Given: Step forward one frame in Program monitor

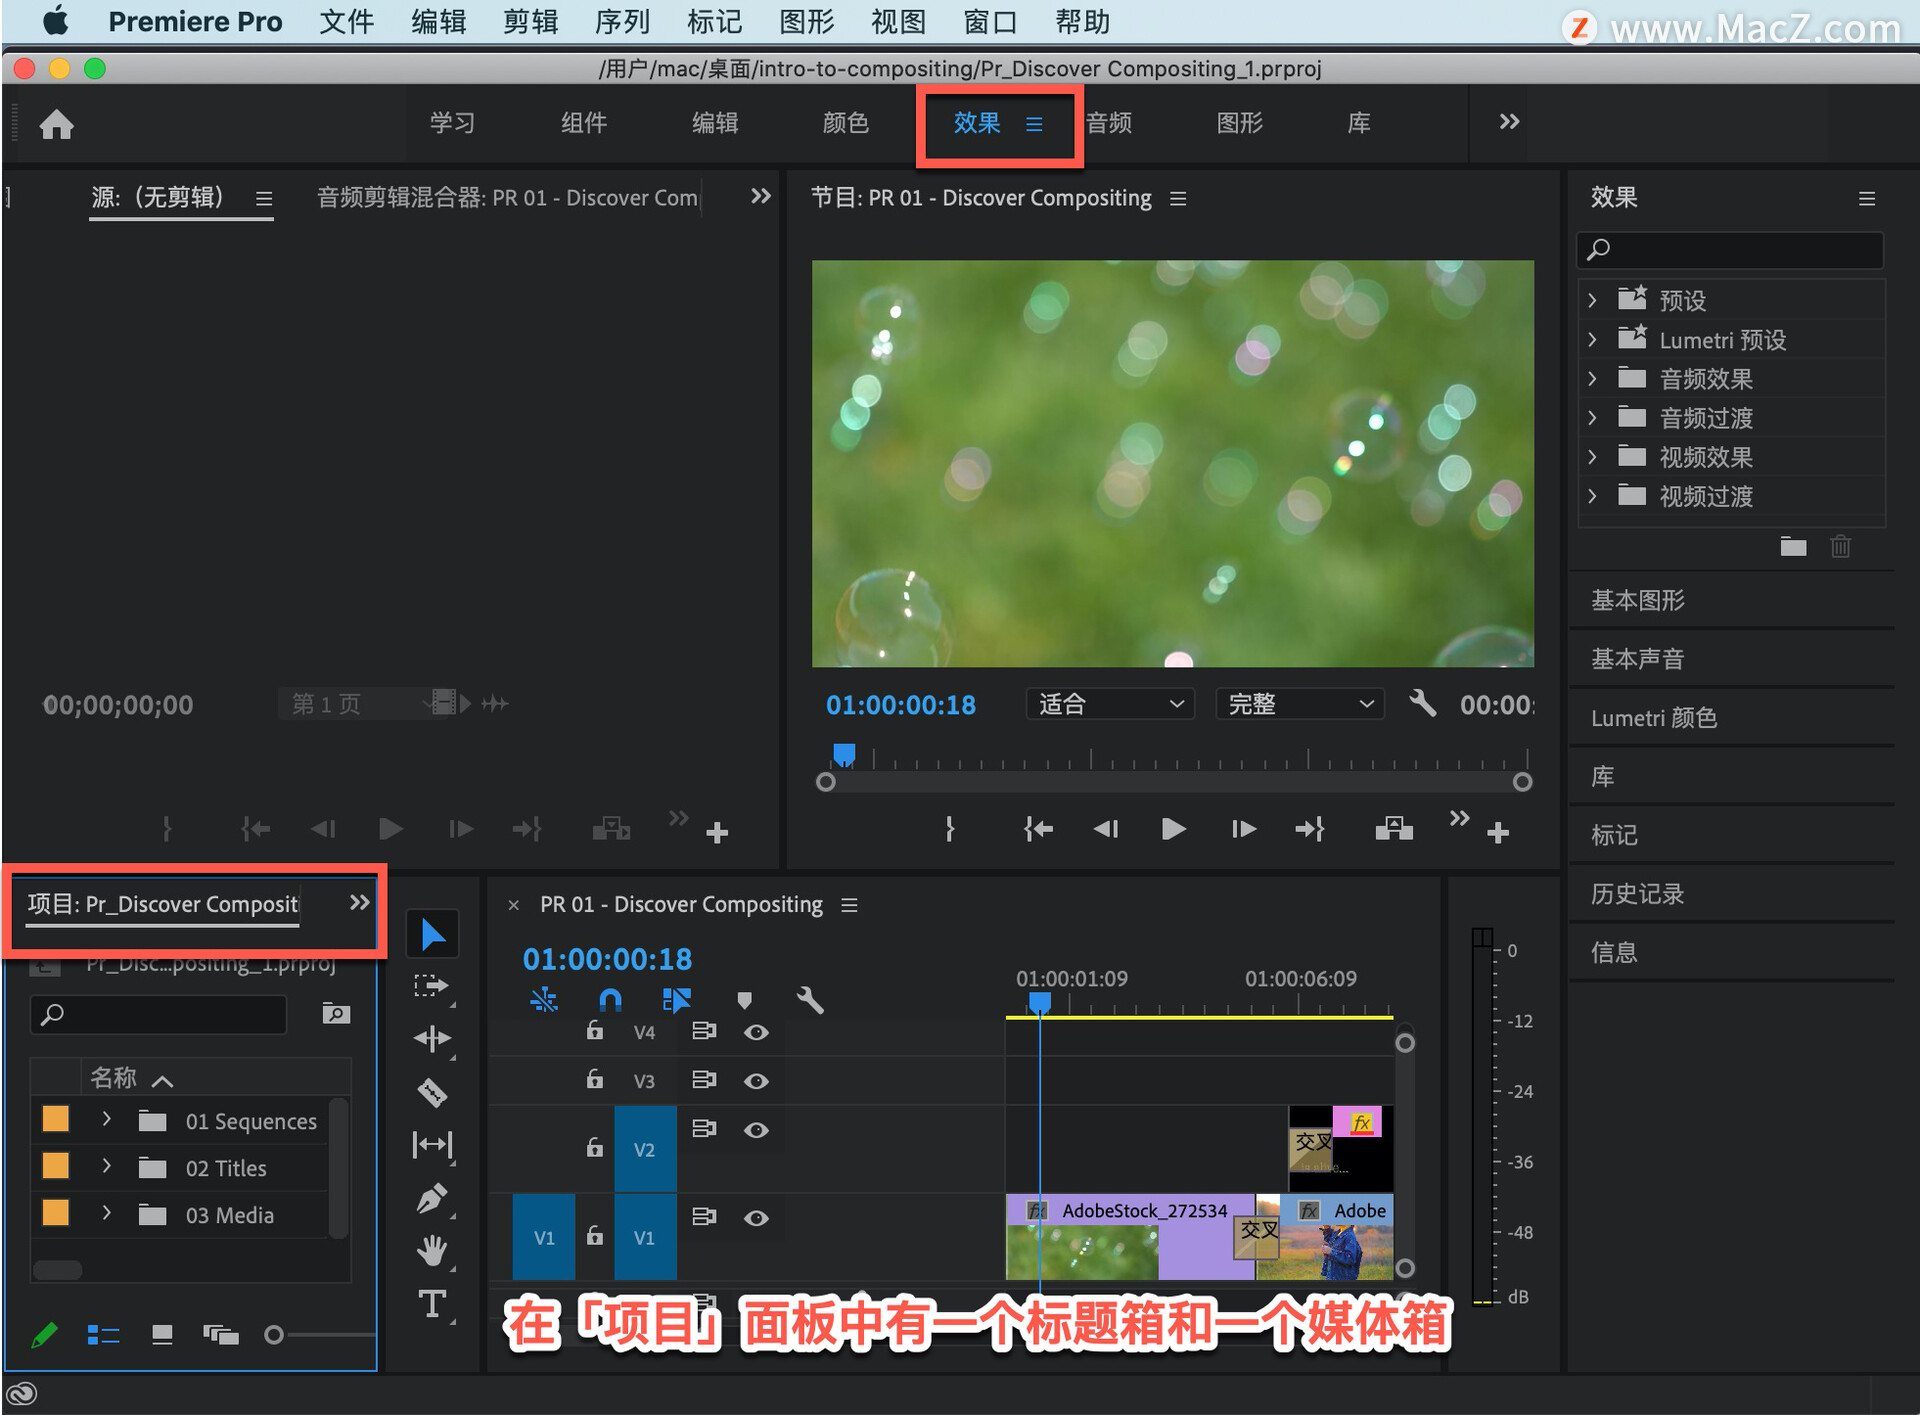Looking at the screenshot, I should (1243, 829).
